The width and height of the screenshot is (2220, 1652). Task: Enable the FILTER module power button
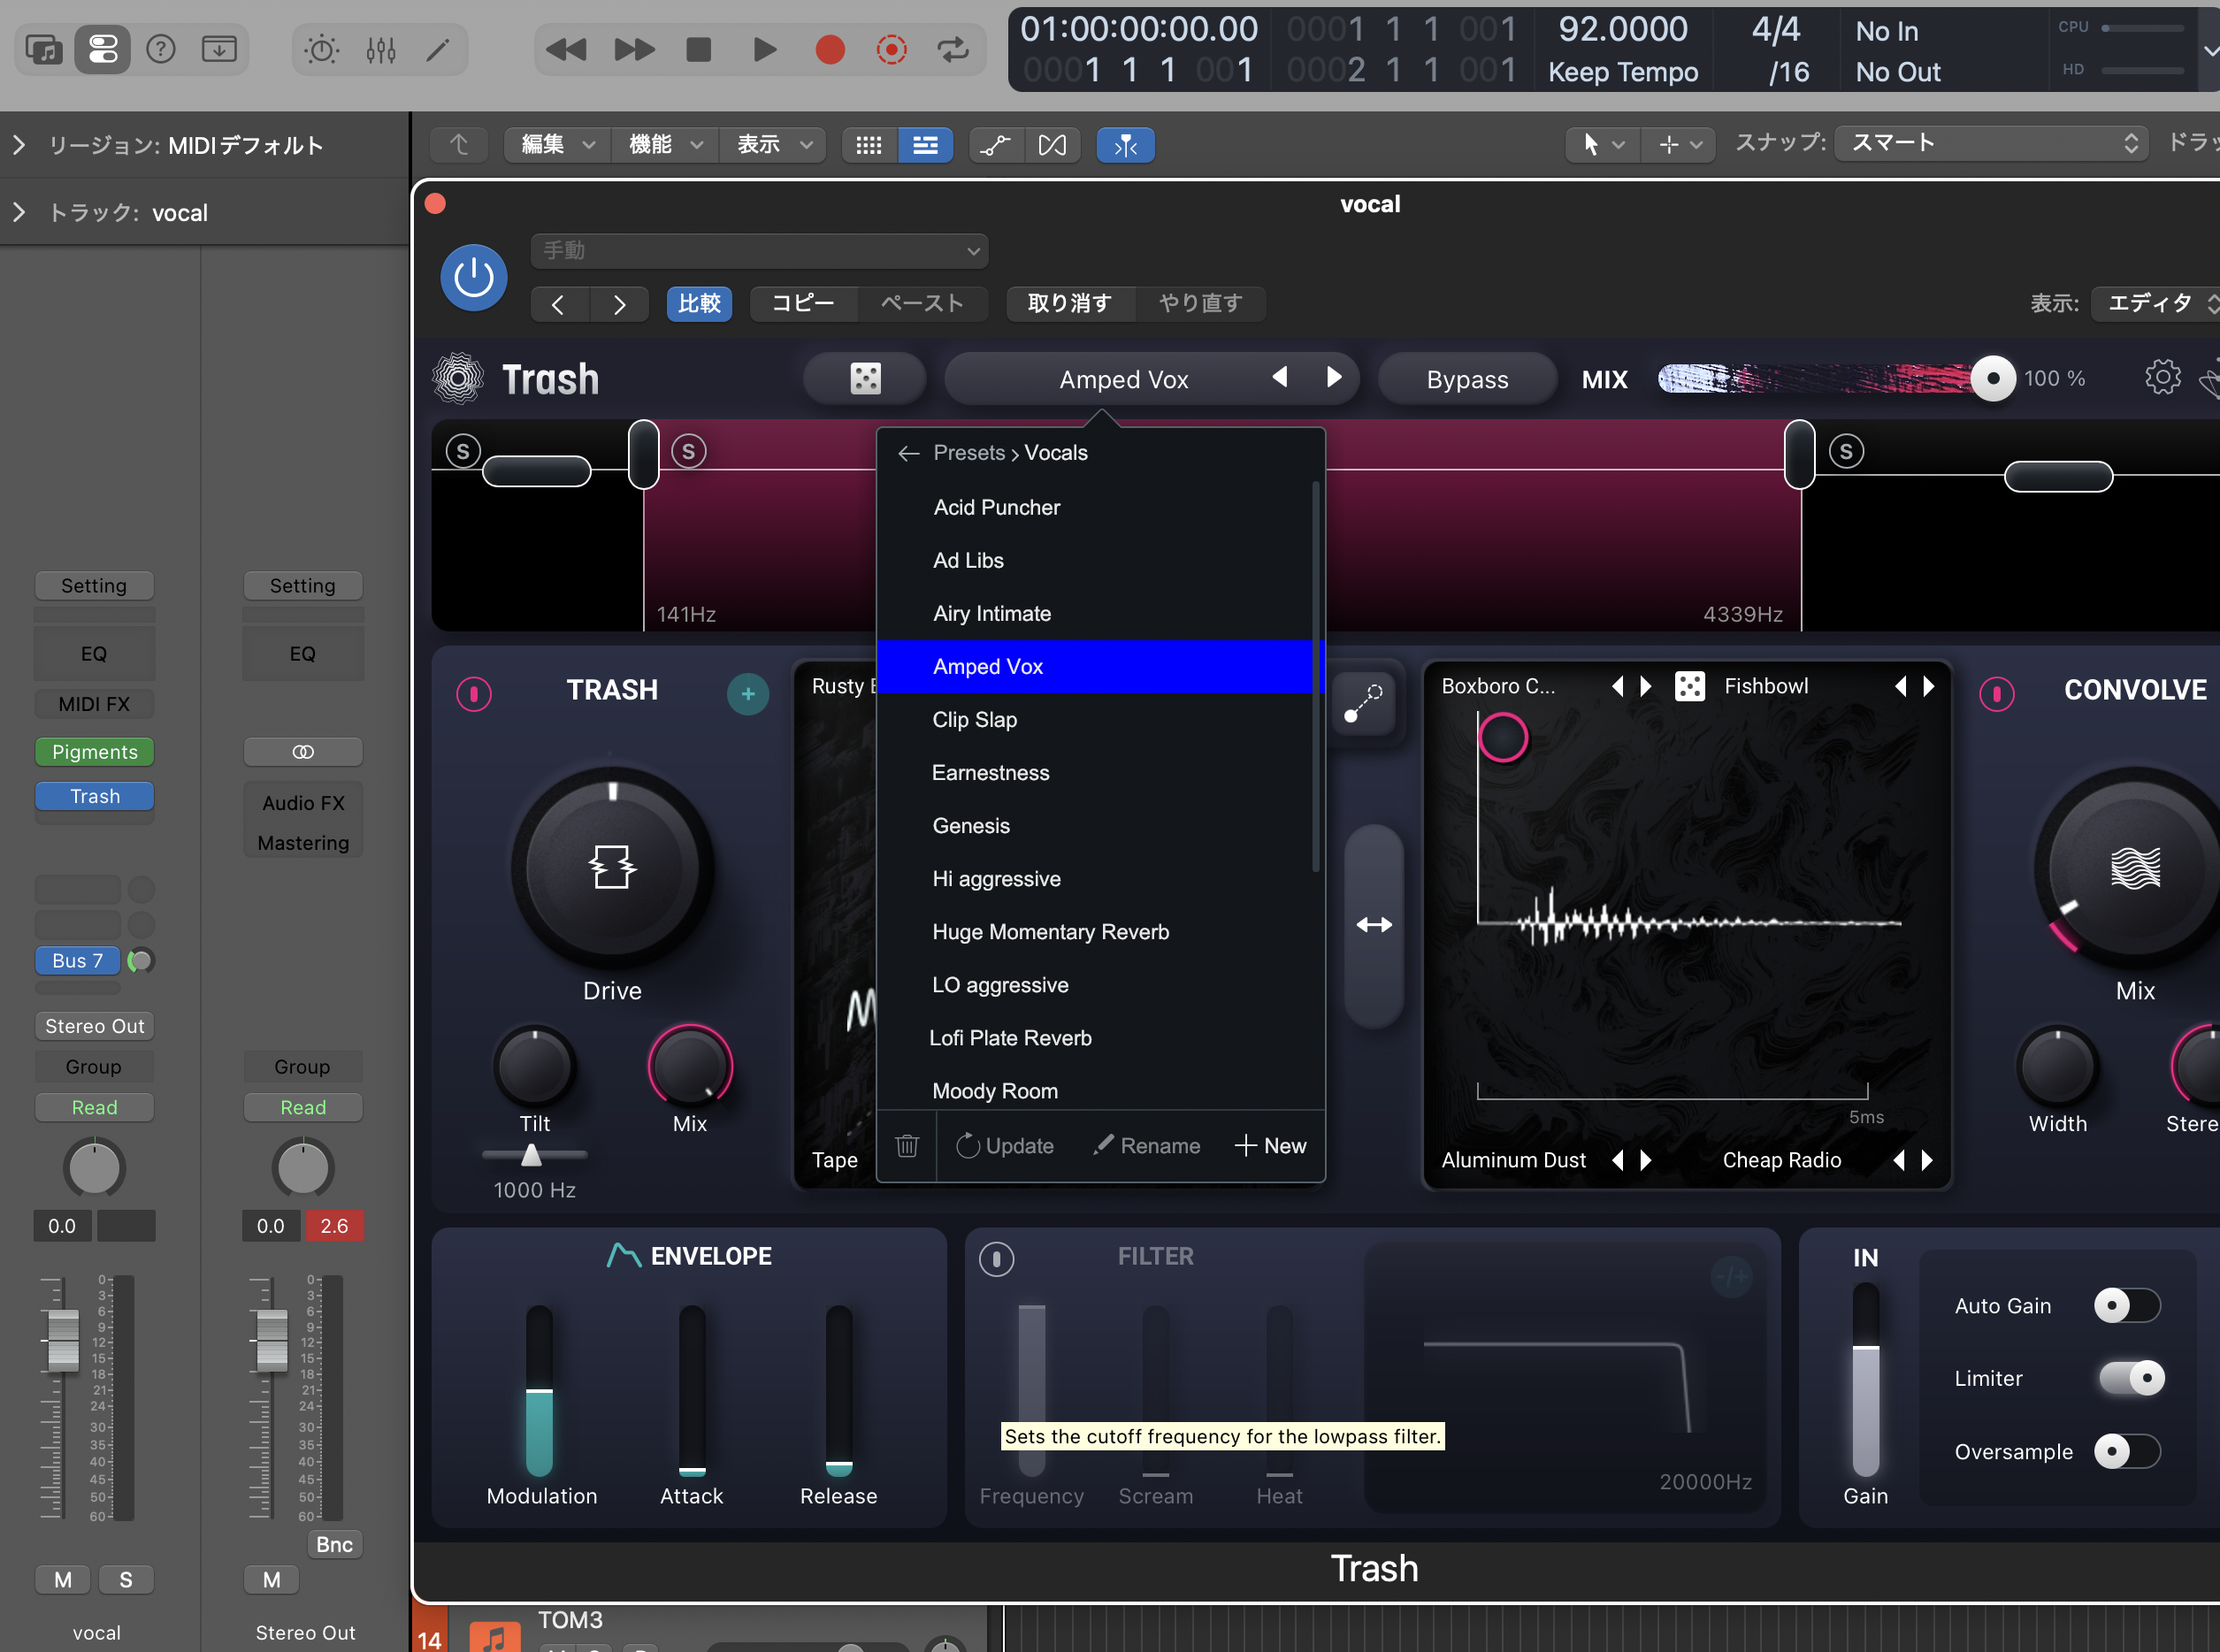[996, 1259]
